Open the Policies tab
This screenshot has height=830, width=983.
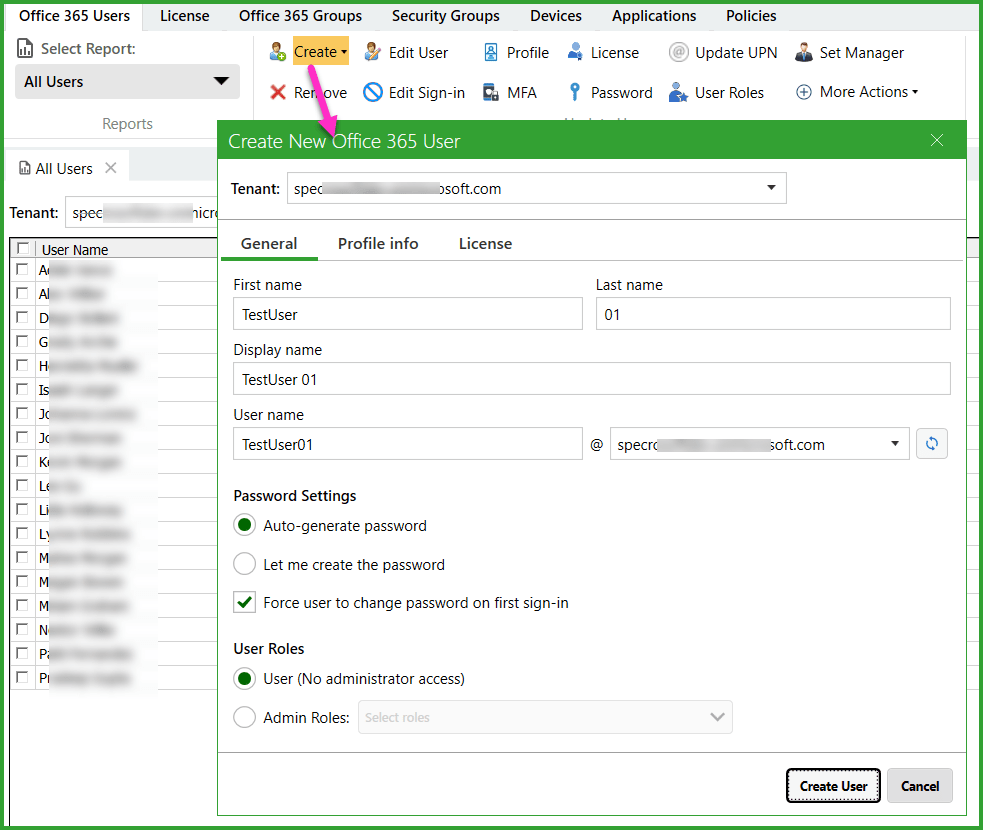coord(751,16)
